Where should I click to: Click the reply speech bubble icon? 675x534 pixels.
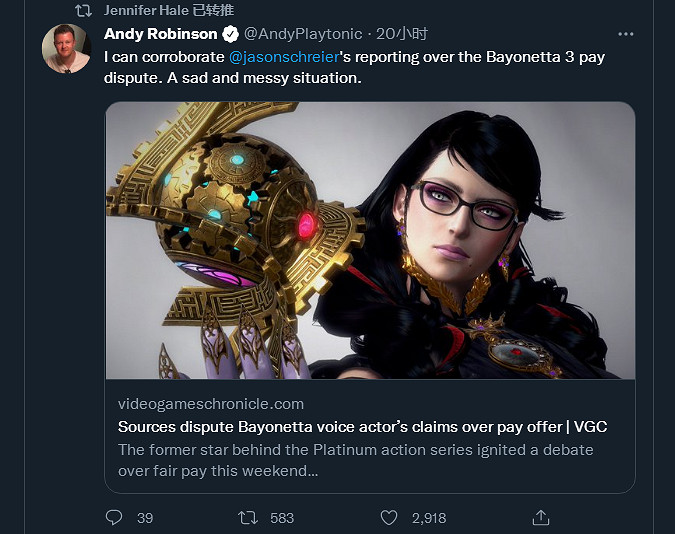[114, 517]
